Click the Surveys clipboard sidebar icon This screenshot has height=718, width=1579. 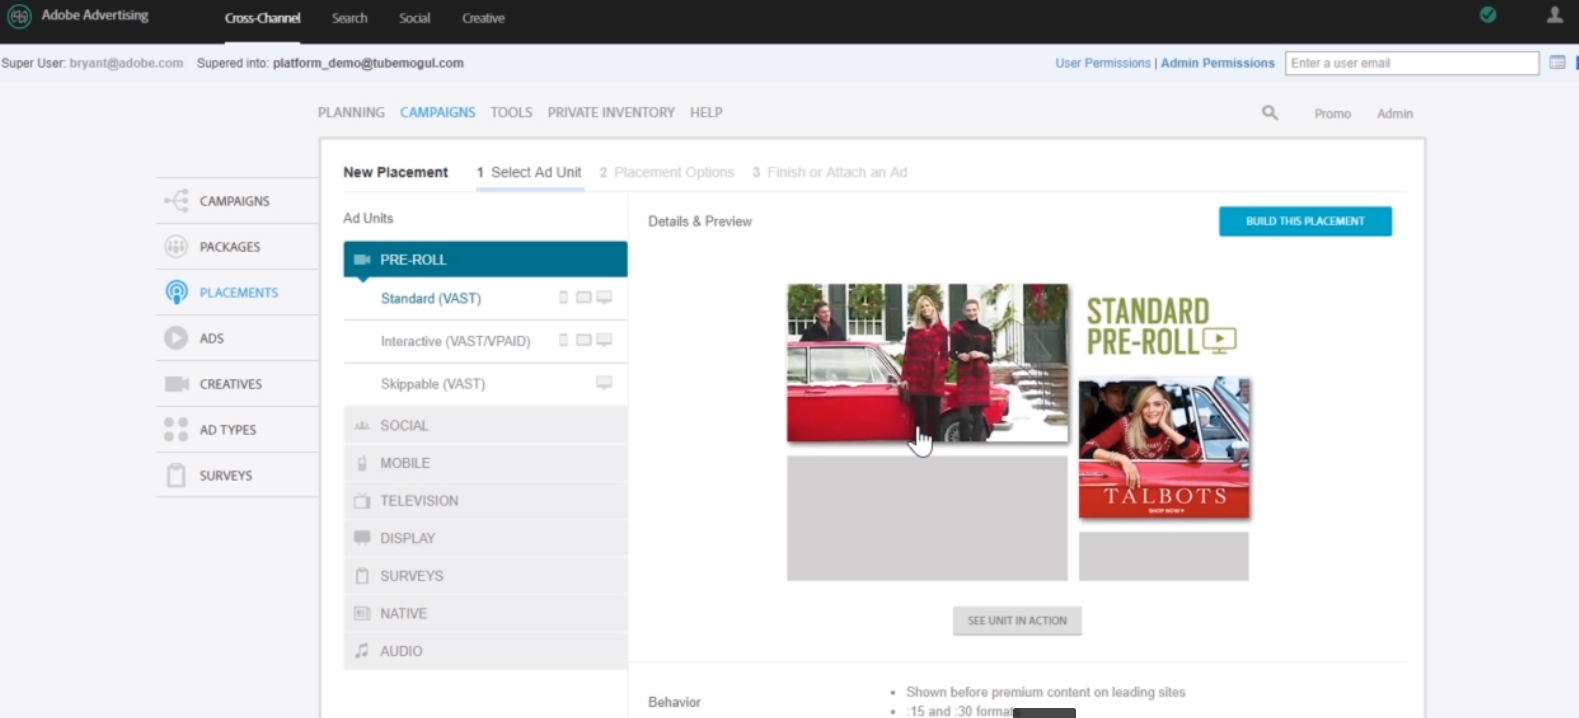click(176, 475)
